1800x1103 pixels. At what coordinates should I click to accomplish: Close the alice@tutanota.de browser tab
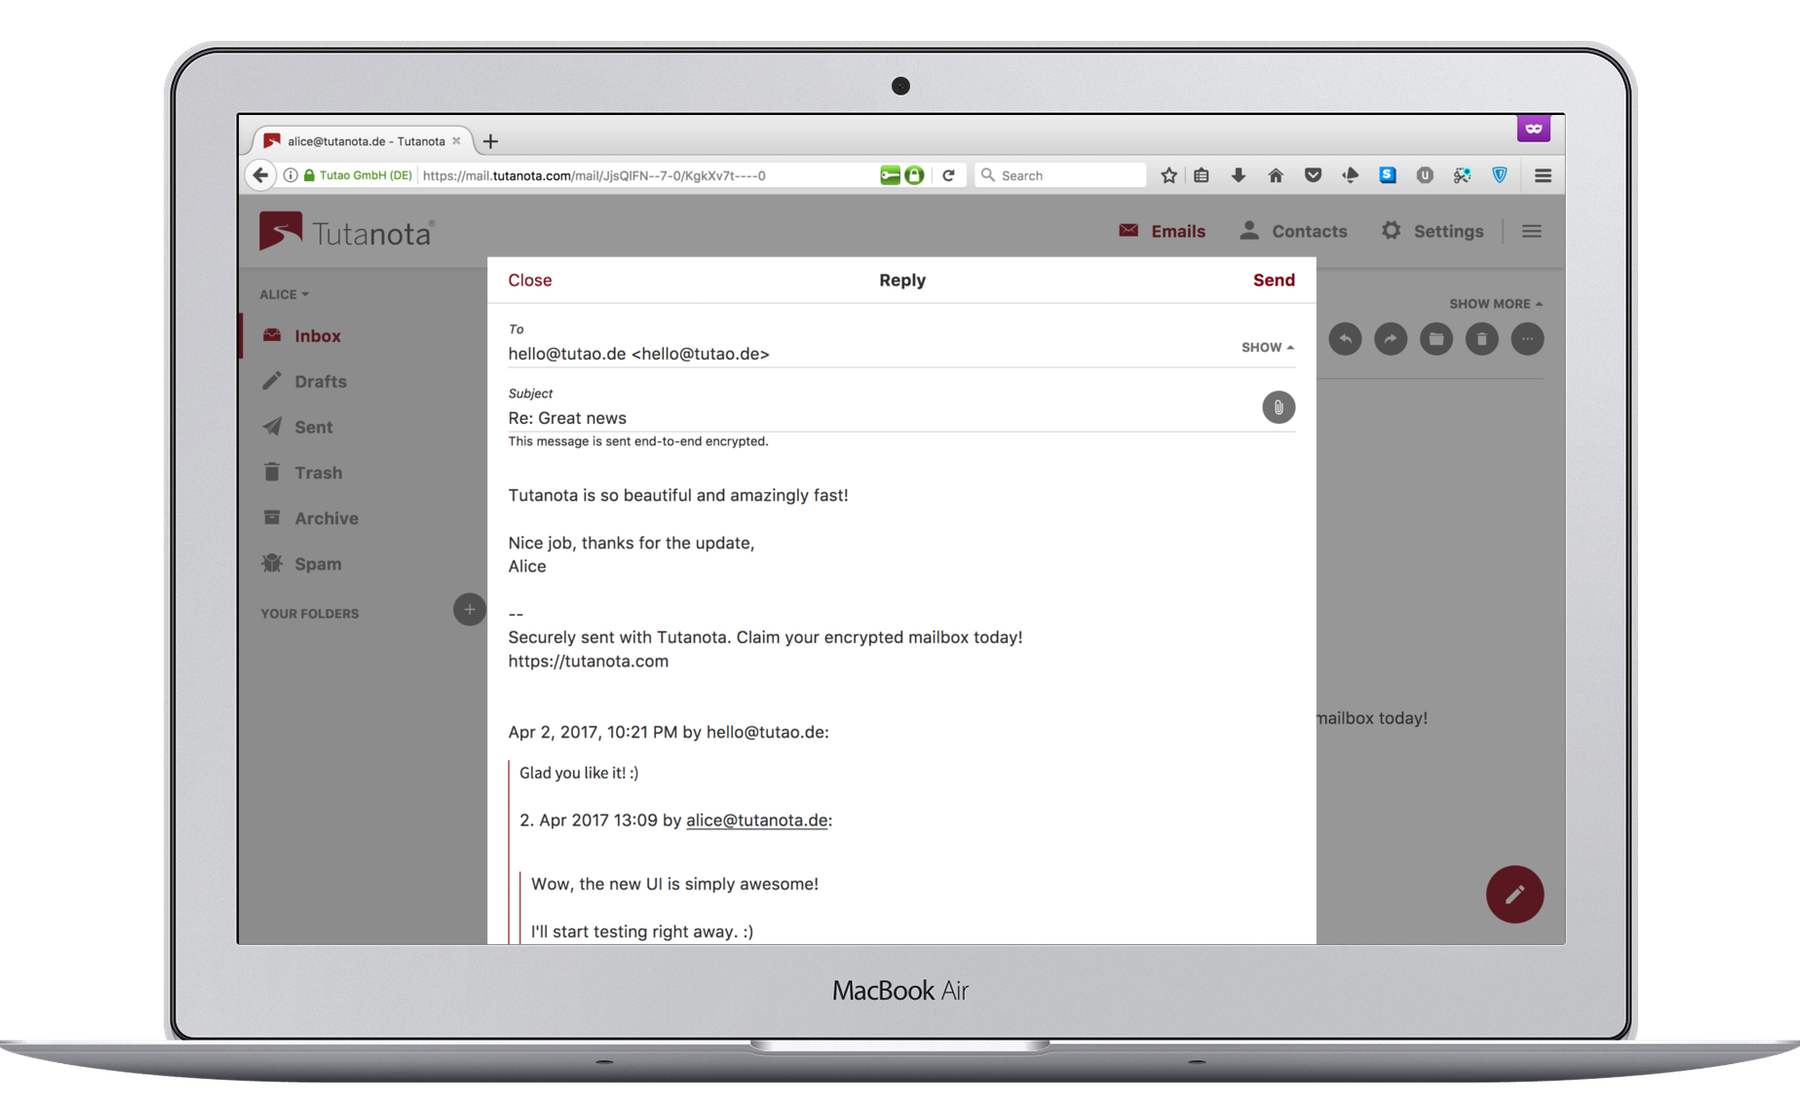tap(456, 141)
